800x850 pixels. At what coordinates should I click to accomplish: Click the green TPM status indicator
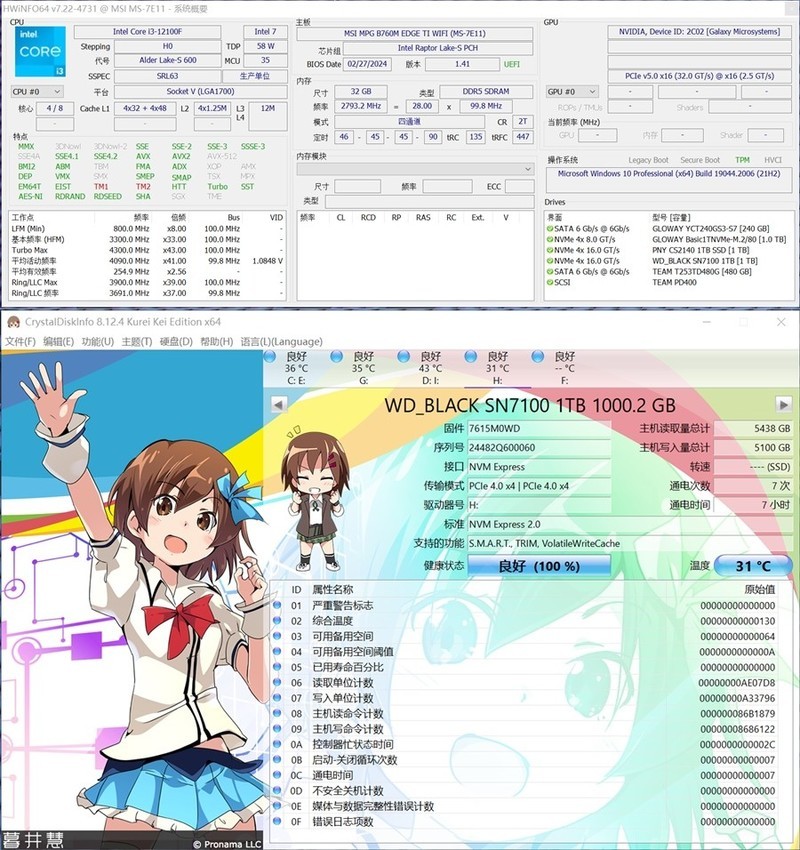pos(742,160)
